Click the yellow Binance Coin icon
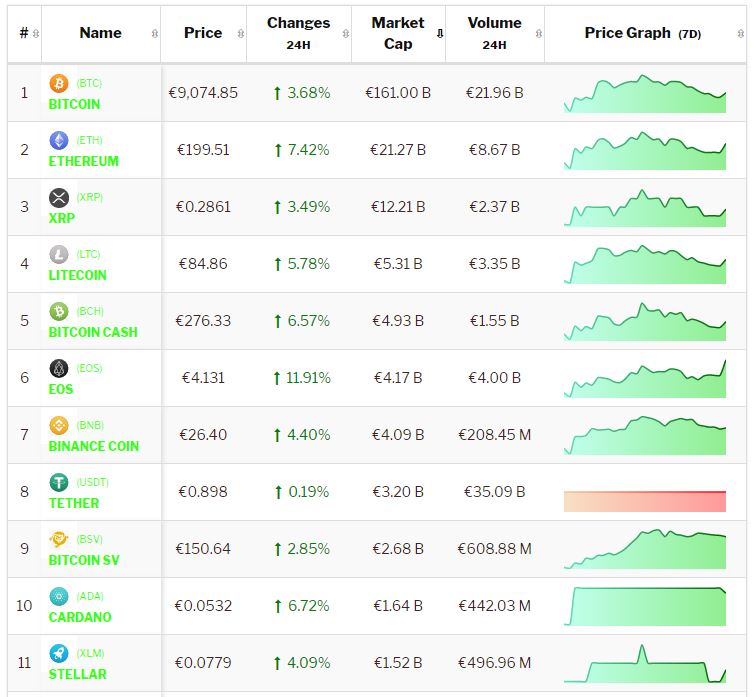753x697 pixels. [58, 425]
